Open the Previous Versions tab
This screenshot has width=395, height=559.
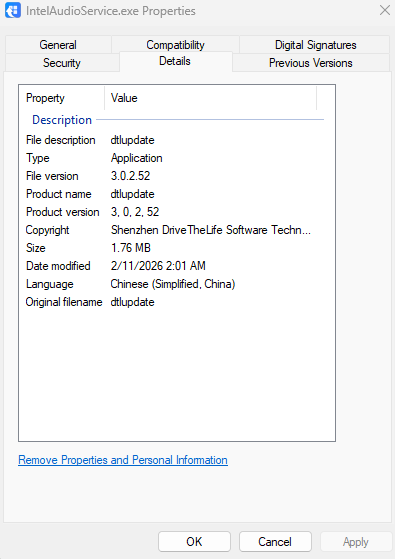[311, 63]
